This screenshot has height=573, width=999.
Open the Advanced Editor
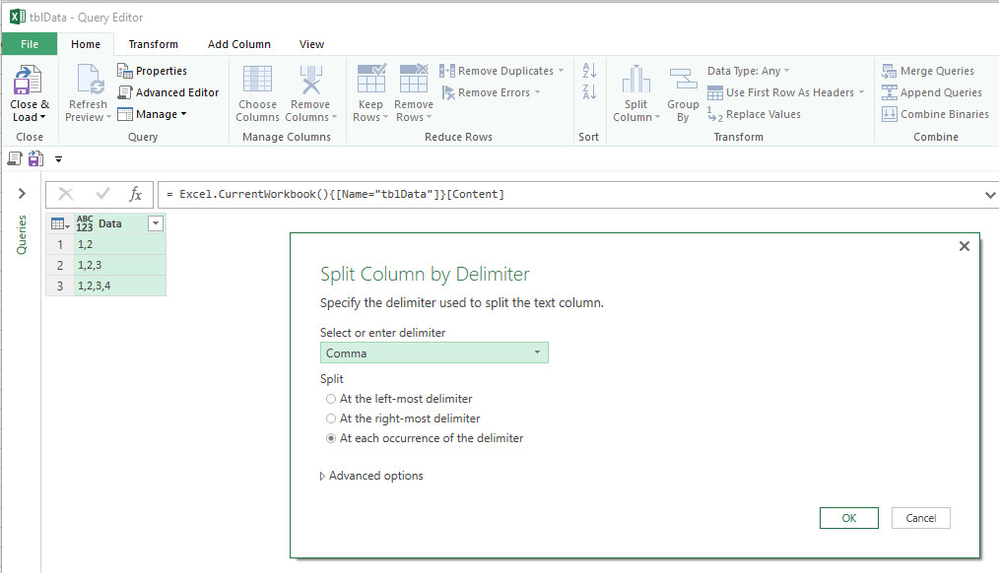point(168,92)
